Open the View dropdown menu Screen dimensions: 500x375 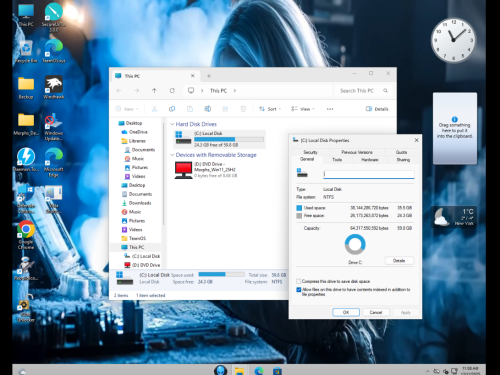pos(303,109)
